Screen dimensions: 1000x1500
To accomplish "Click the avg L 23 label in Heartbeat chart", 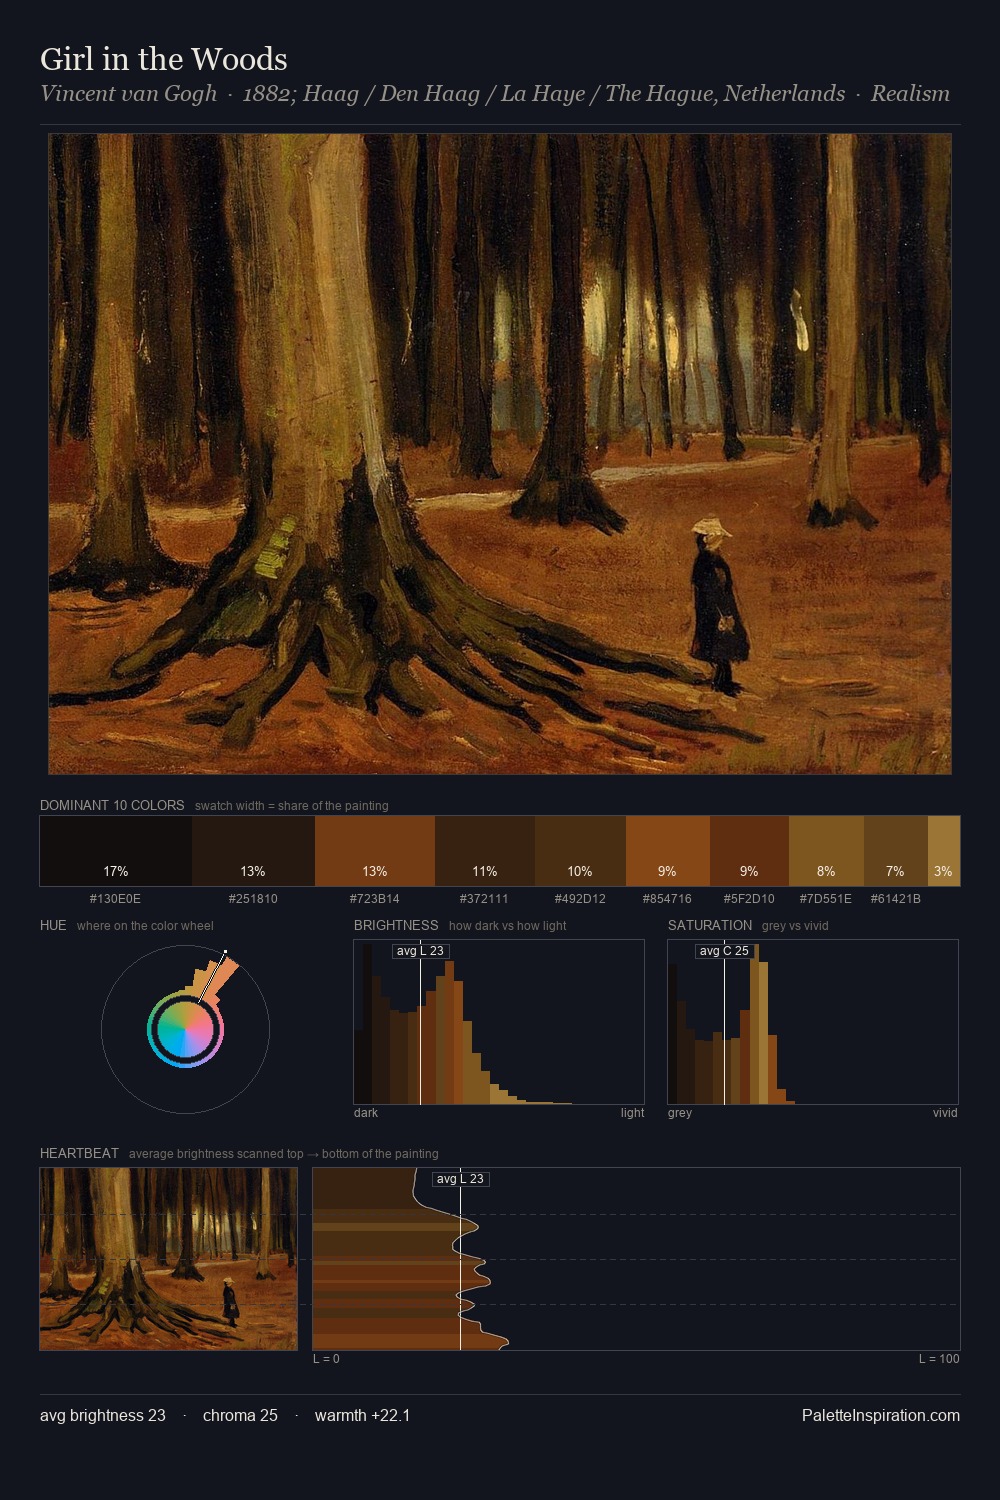I will coord(460,1179).
